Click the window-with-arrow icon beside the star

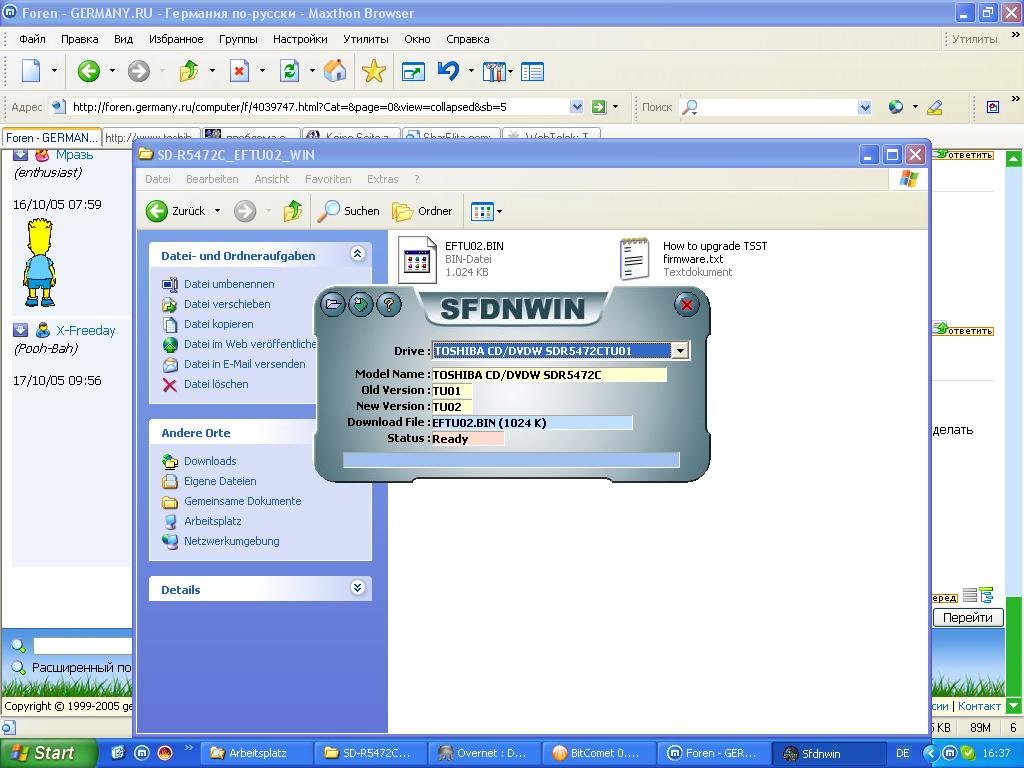coord(413,72)
